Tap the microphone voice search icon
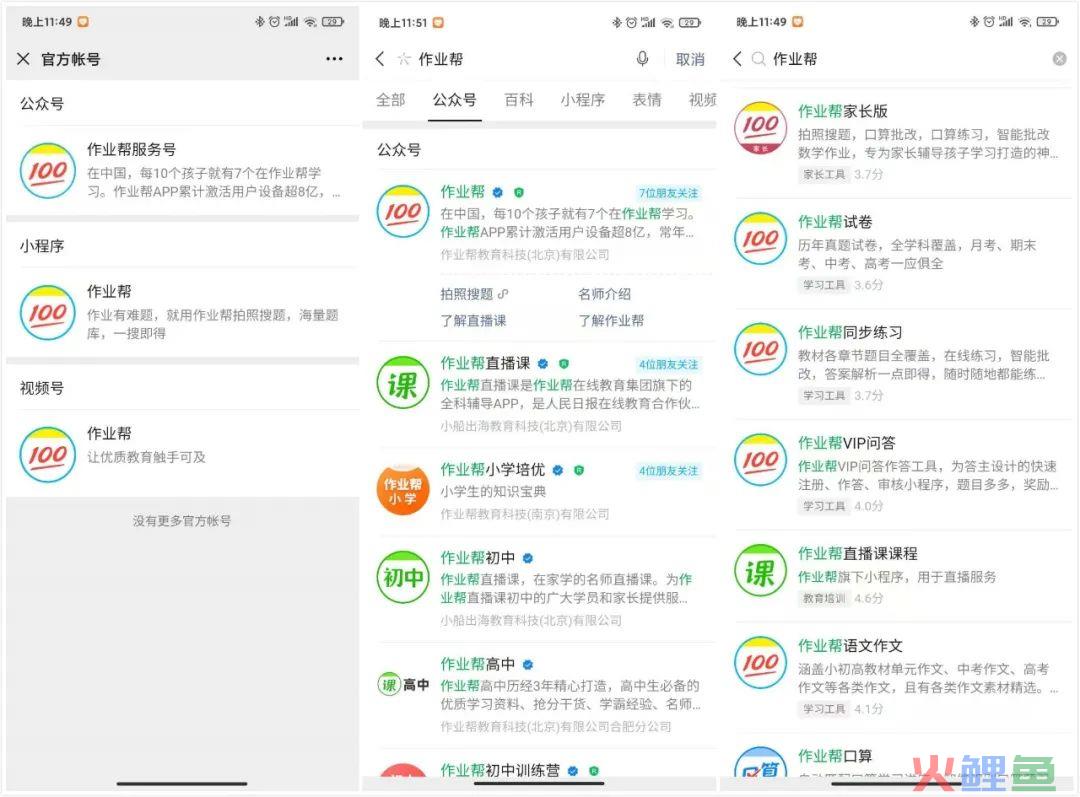Screen dimensions: 1080x797 tap(642, 59)
